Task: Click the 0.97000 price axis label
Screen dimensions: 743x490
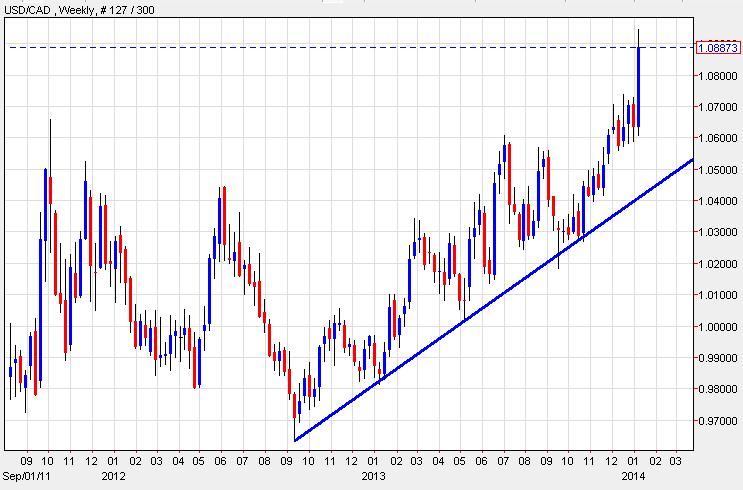Action: coord(718,421)
